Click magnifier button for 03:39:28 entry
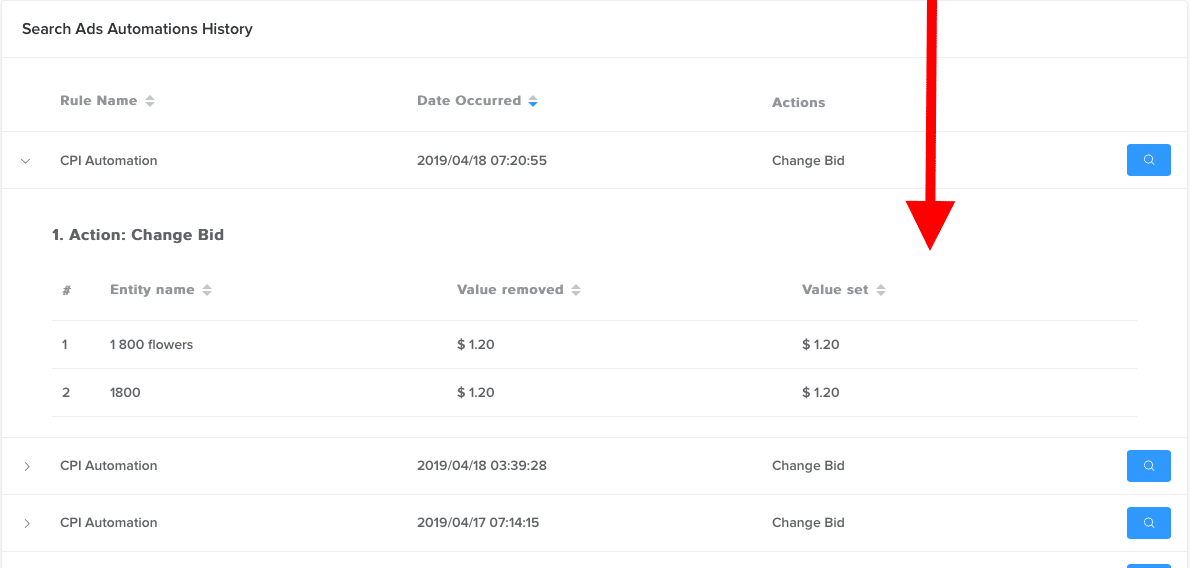 pyautogui.click(x=1148, y=465)
